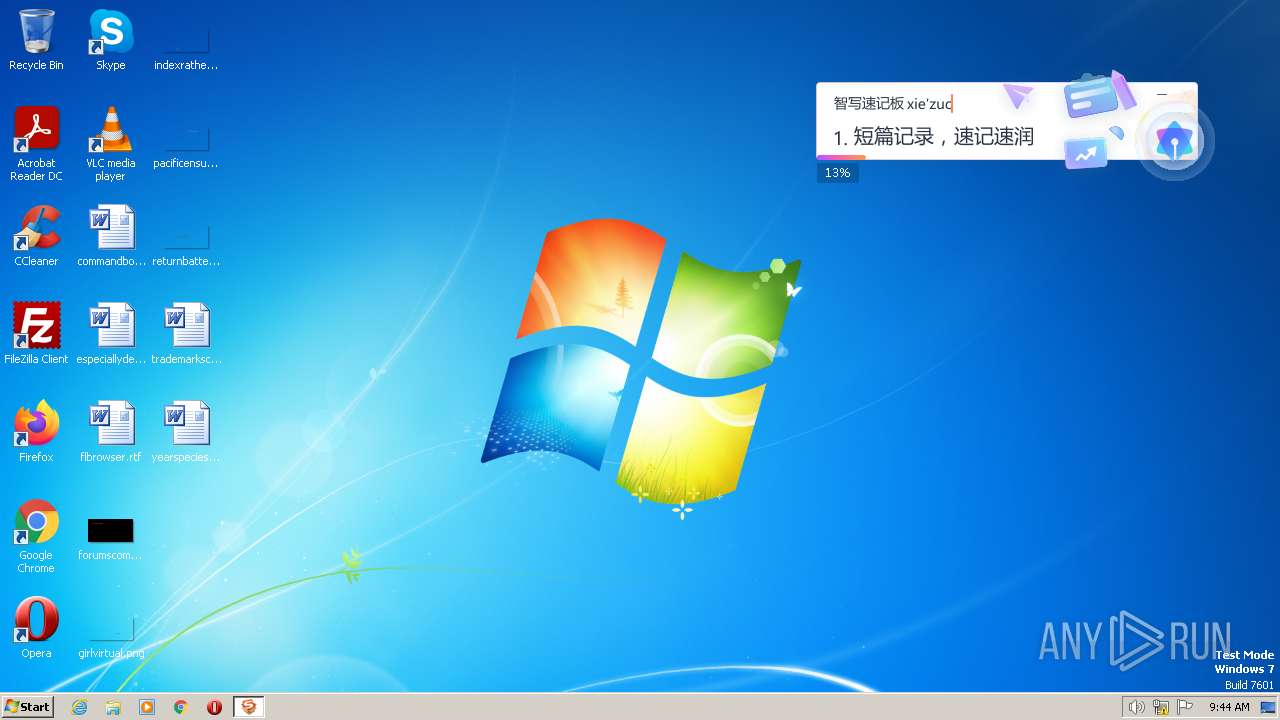This screenshot has width=1280, height=720.
Task: Switch to the Sogou installer taskbar item
Action: click(248, 707)
